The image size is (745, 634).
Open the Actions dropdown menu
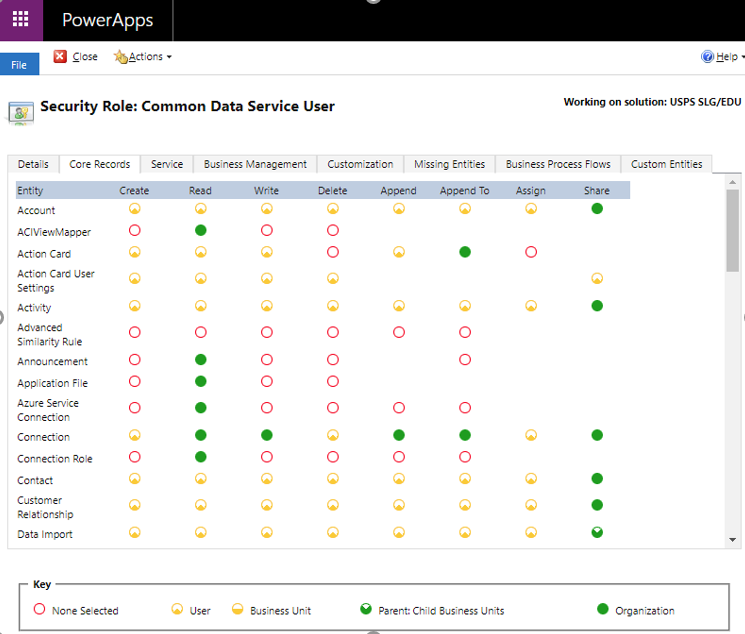coord(144,57)
